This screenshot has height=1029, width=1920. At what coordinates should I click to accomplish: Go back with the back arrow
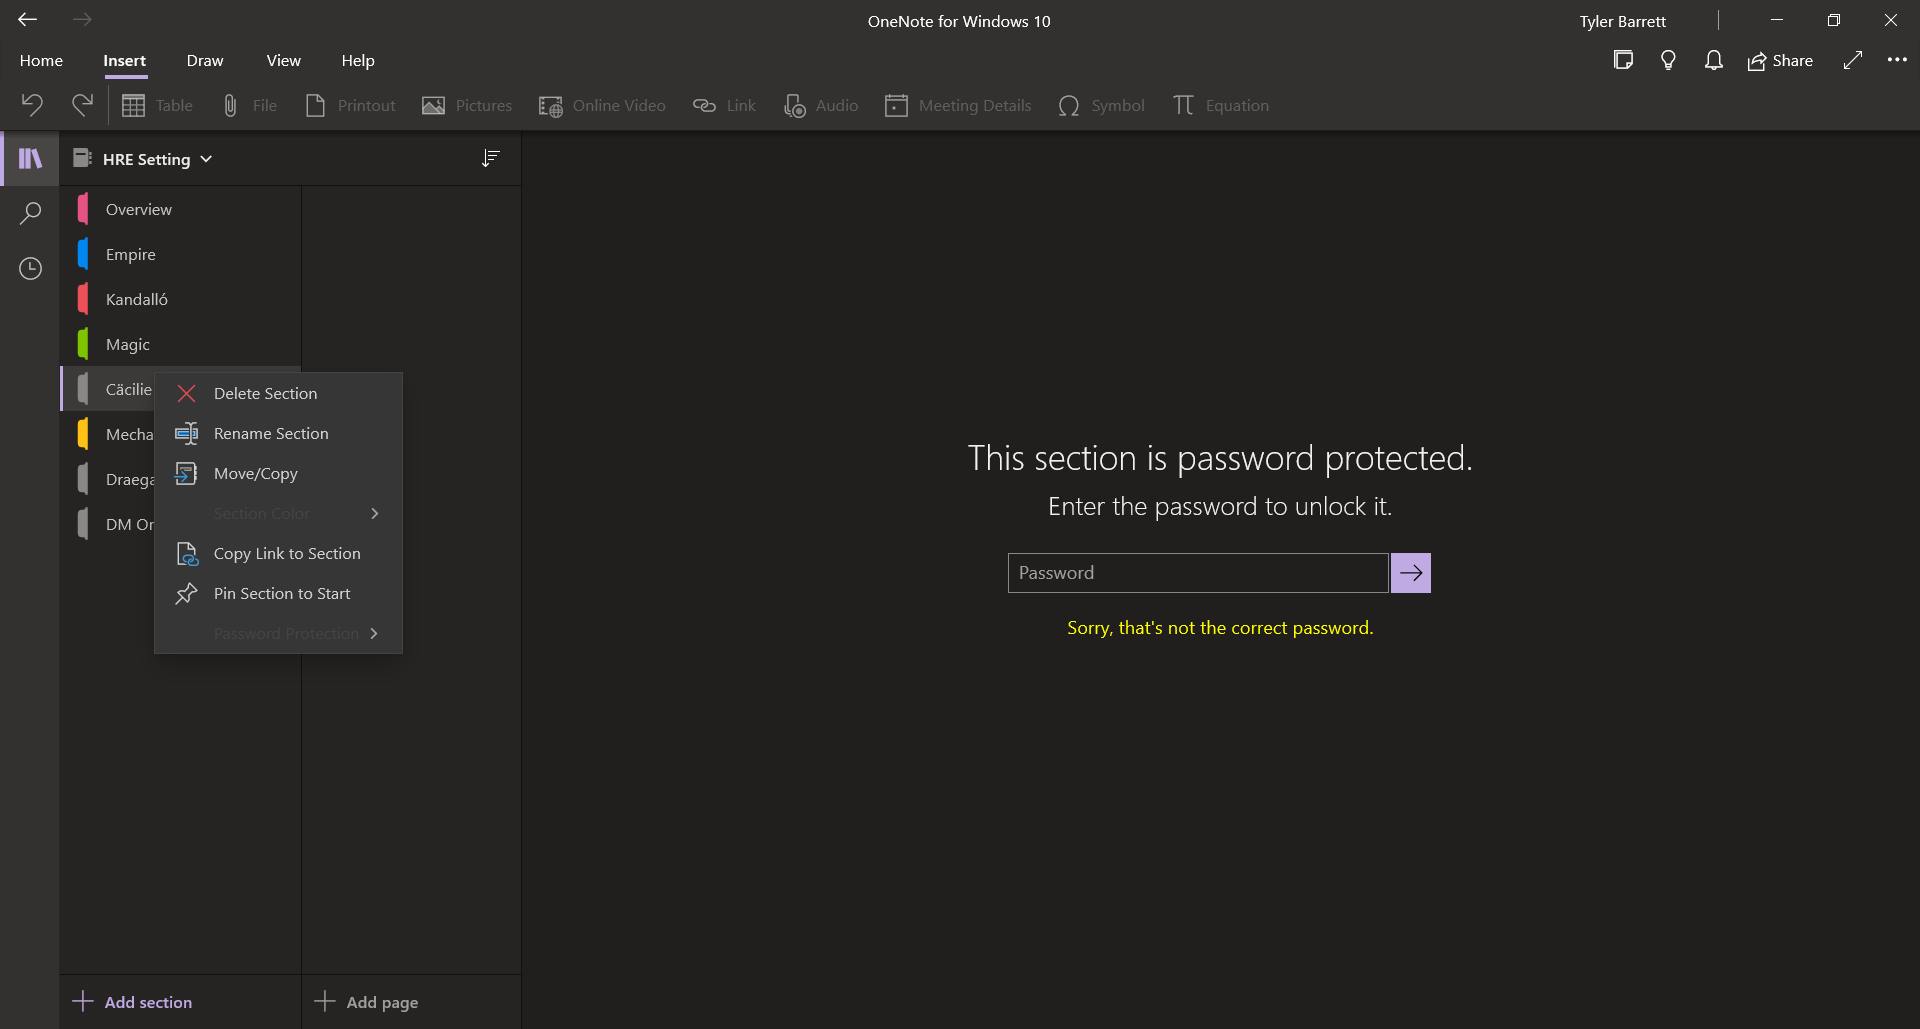[x=28, y=20]
